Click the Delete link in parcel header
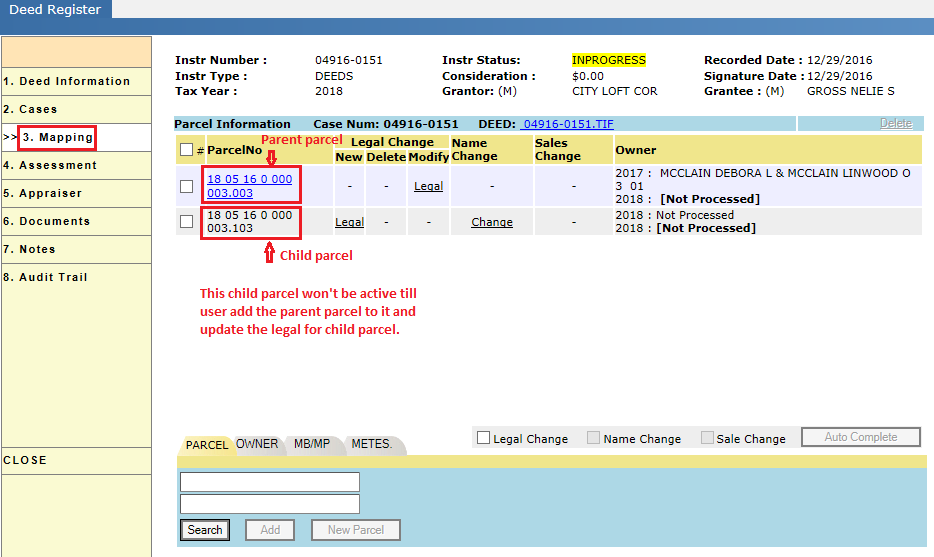 [x=896, y=123]
